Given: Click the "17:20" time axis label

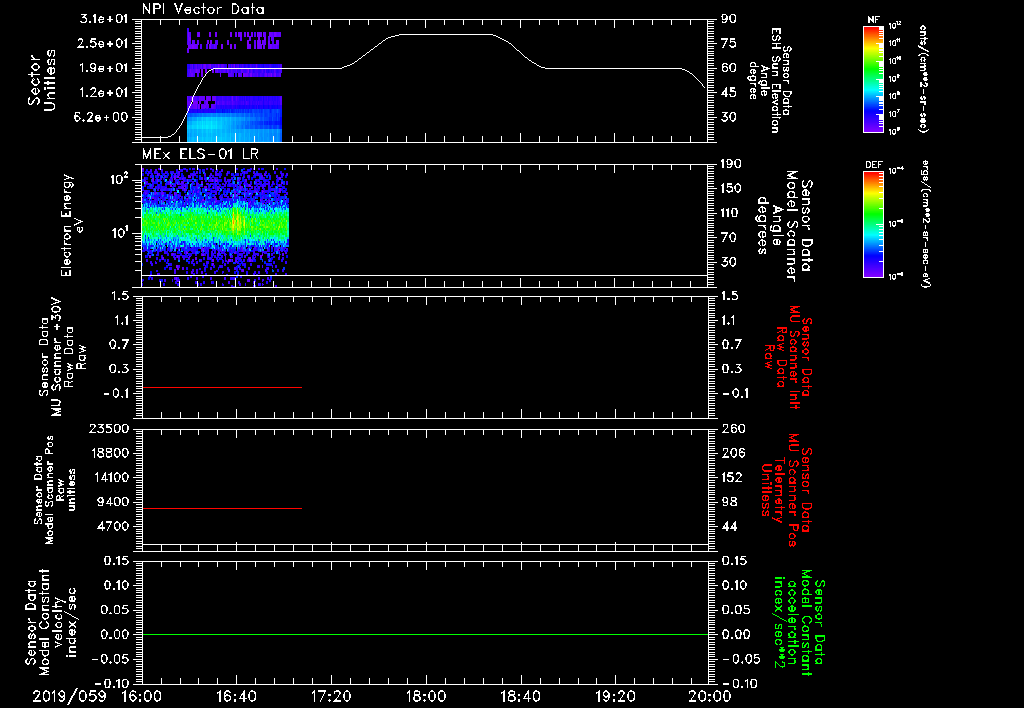Looking at the screenshot, I should pos(331,696).
